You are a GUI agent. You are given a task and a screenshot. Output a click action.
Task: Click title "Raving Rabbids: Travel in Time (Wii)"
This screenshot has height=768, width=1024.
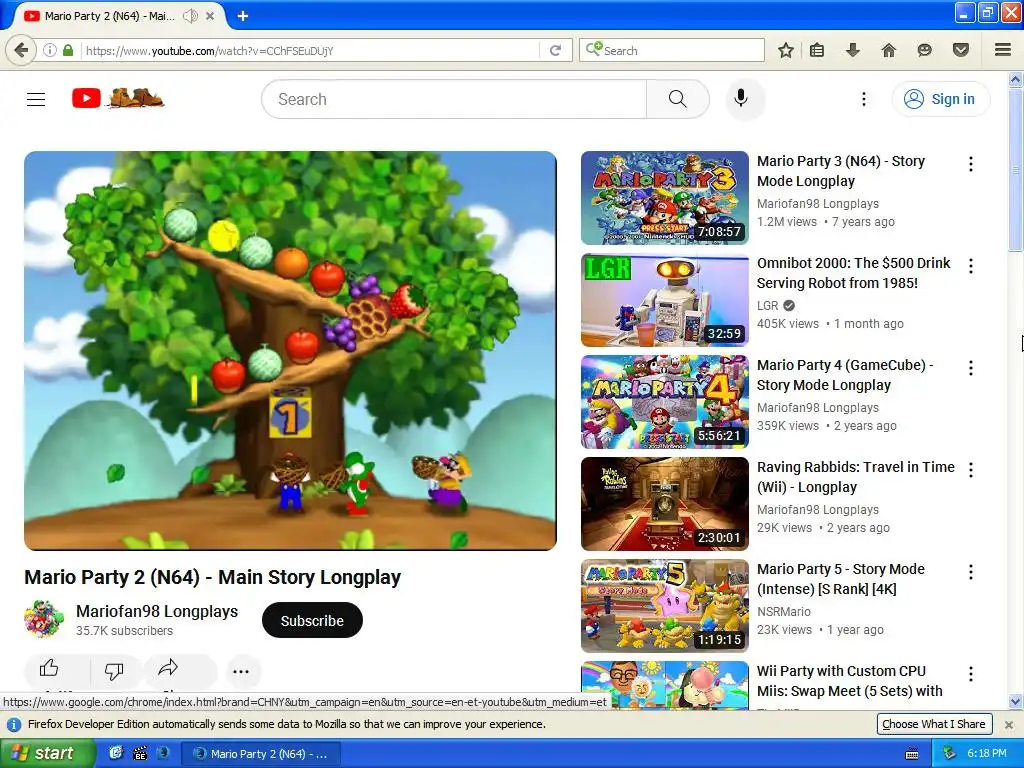pos(856,477)
